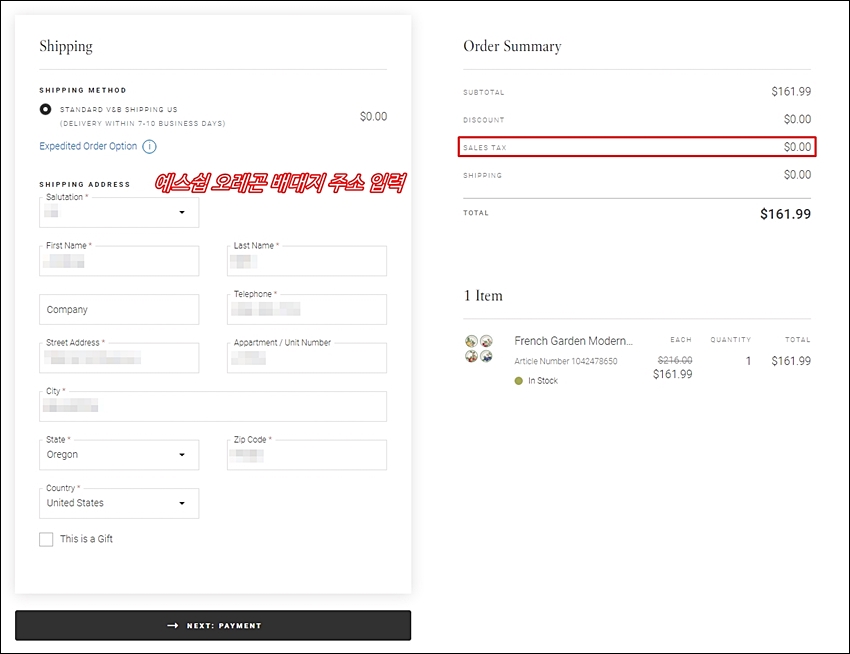Open the State dropdown showing Oregon
850x654 pixels.
119,454
